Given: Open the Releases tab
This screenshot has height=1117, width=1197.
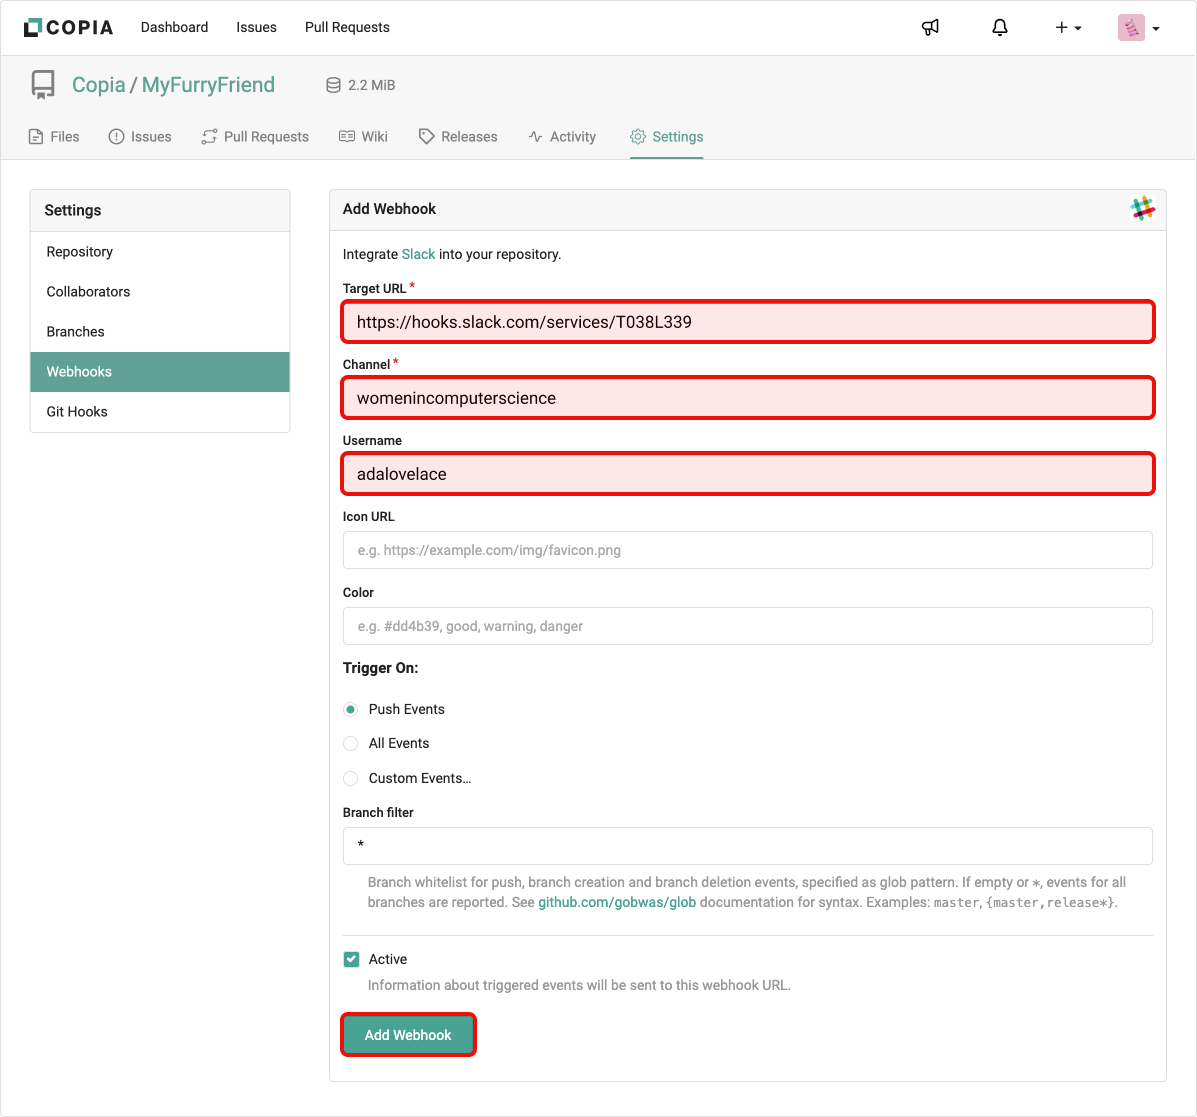Looking at the screenshot, I should click(458, 137).
